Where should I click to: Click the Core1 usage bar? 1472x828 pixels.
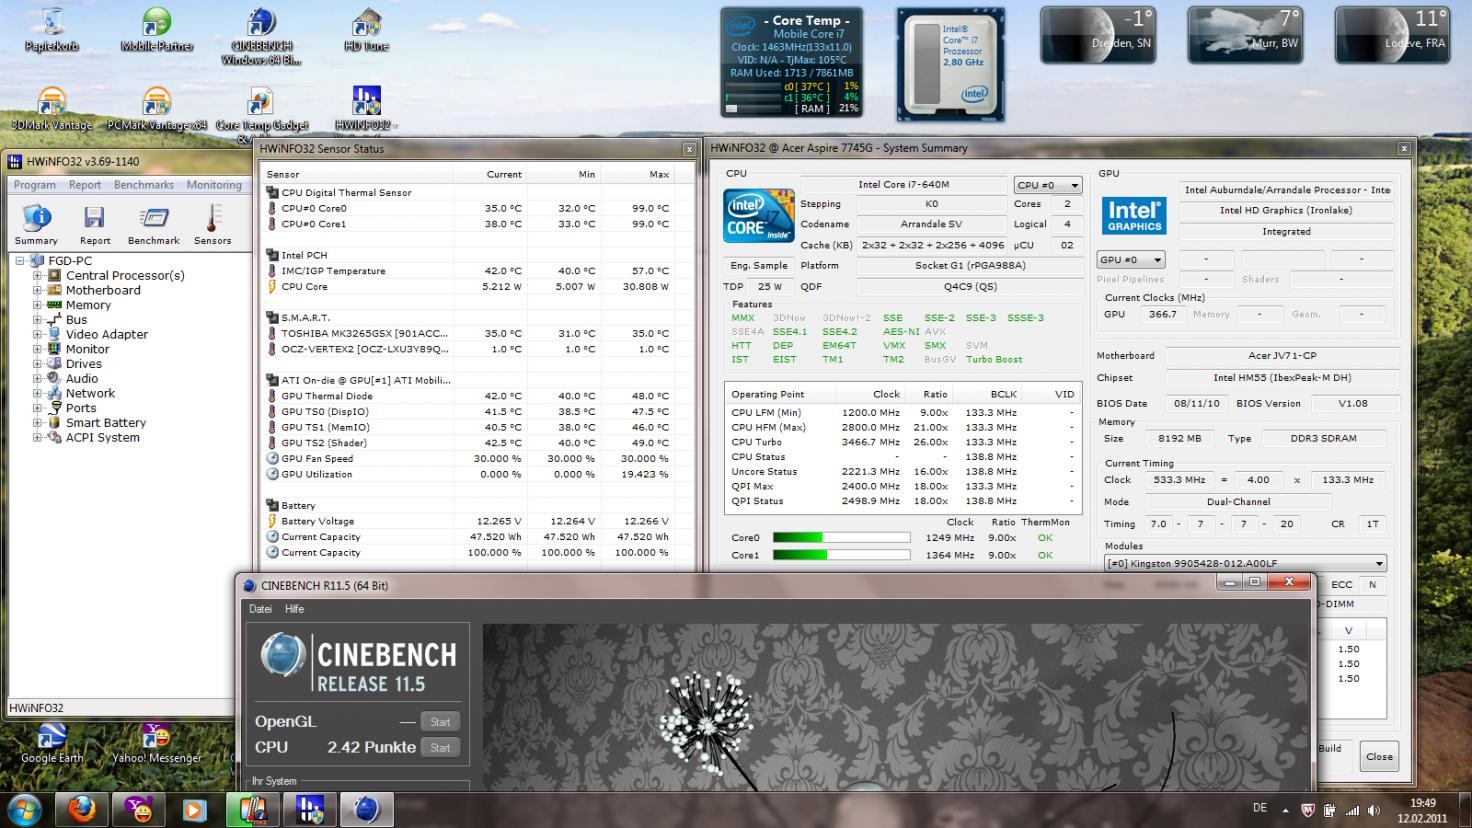[x=841, y=555]
